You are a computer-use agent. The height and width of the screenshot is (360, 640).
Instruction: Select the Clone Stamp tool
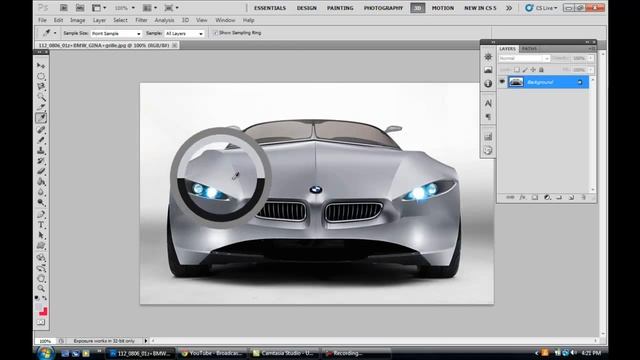[x=41, y=151]
